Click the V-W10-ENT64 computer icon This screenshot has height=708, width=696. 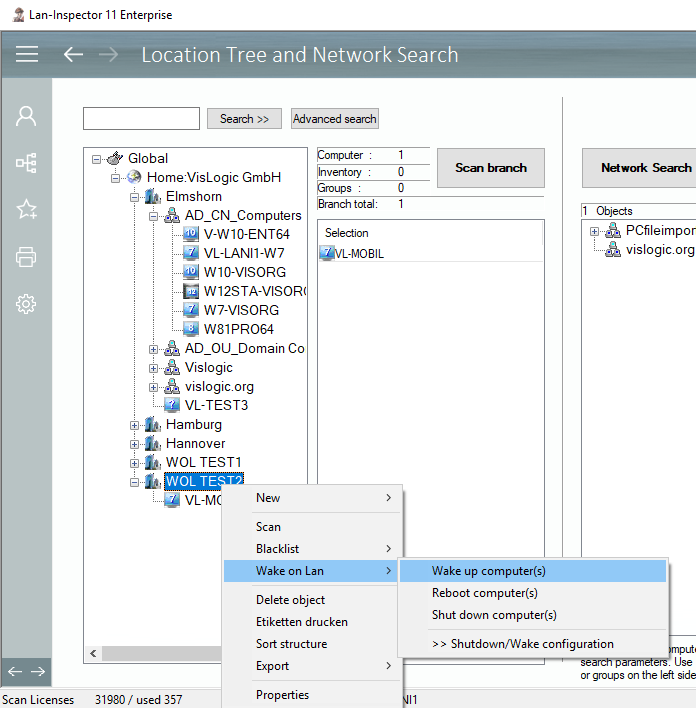(x=192, y=234)
